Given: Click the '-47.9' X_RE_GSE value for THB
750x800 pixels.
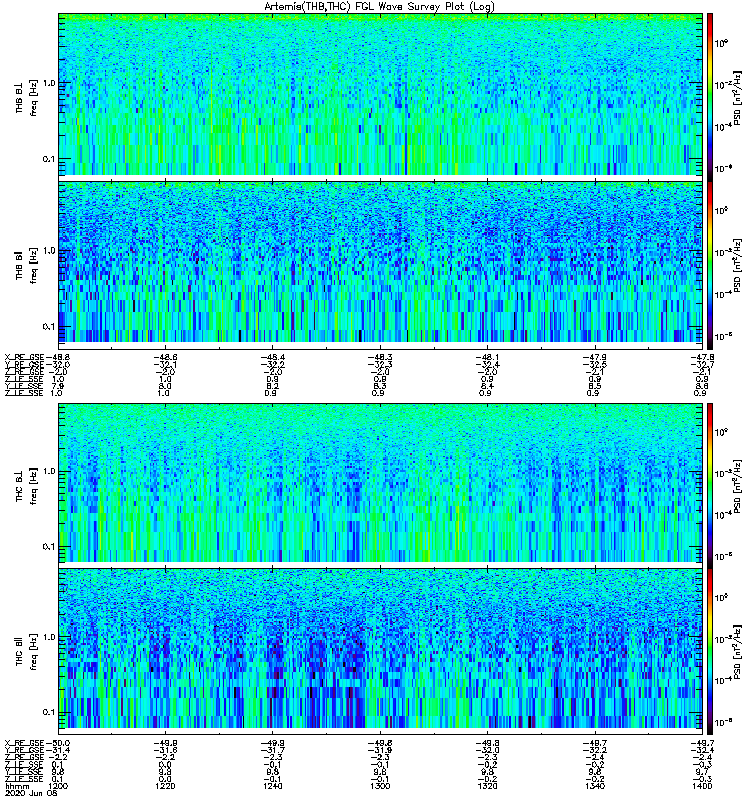Looking at the screenshot, I should [594, 358].
